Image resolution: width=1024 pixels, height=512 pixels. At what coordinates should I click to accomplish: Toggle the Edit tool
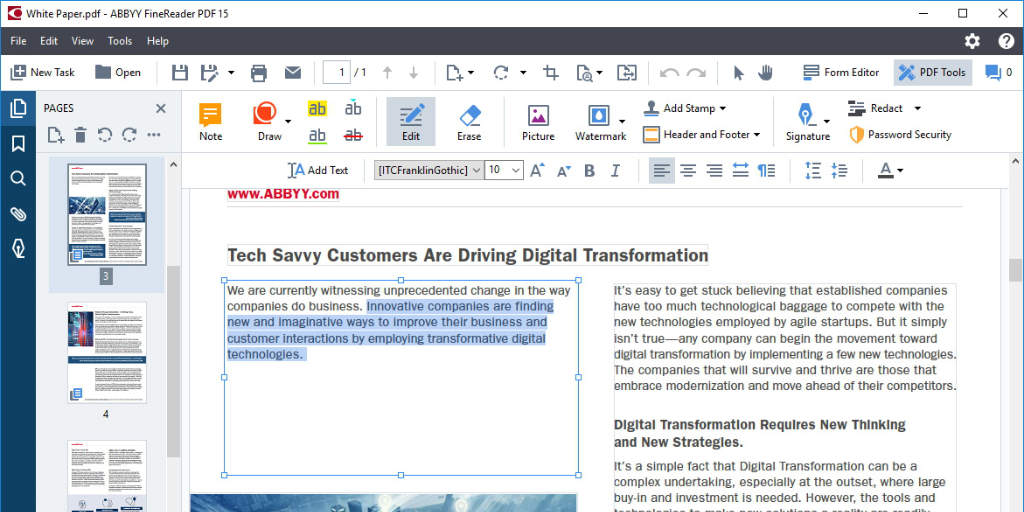pyautogui.click(x=411, y=121)
